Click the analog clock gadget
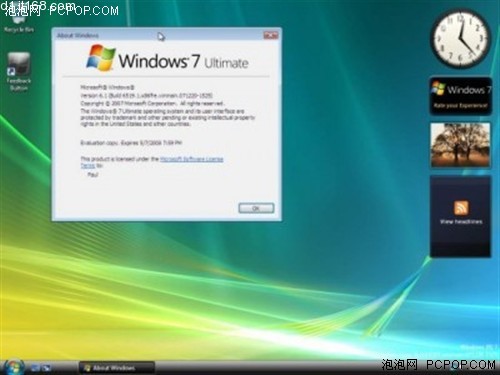 pyautogui.click(x=461, y=38)
